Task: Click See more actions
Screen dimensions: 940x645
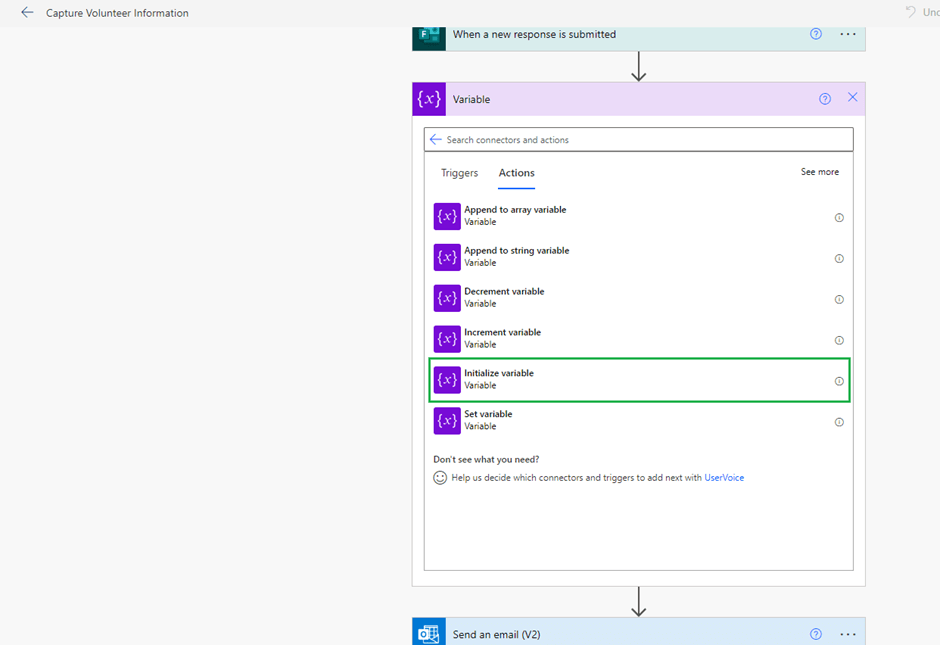Action: point(819,172)
